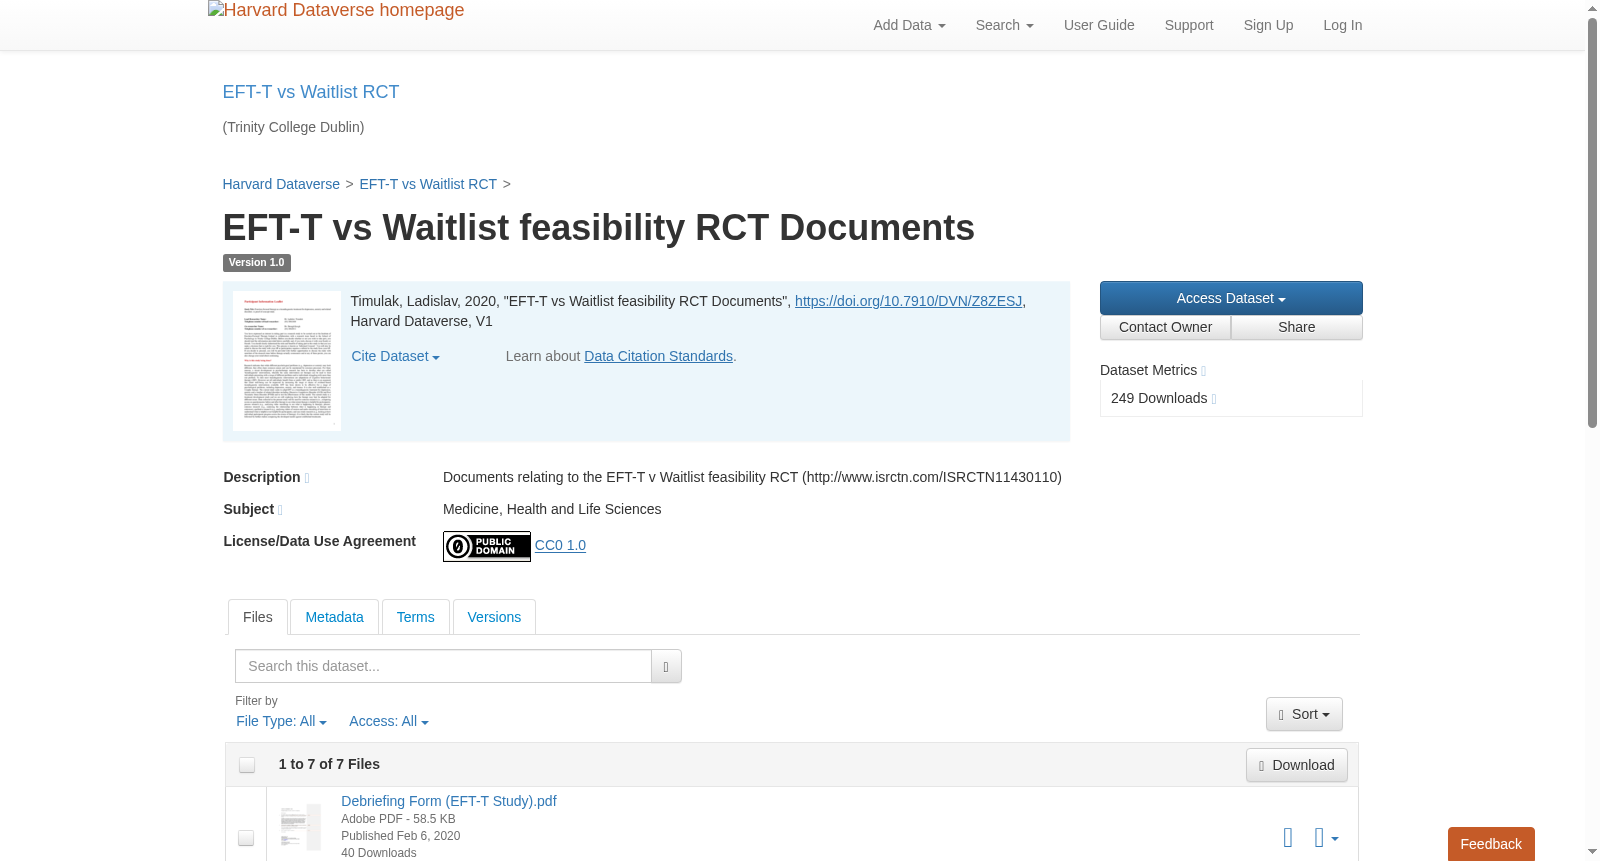
Task: Click the Version 1.0 badge
Action: point(257,263)
